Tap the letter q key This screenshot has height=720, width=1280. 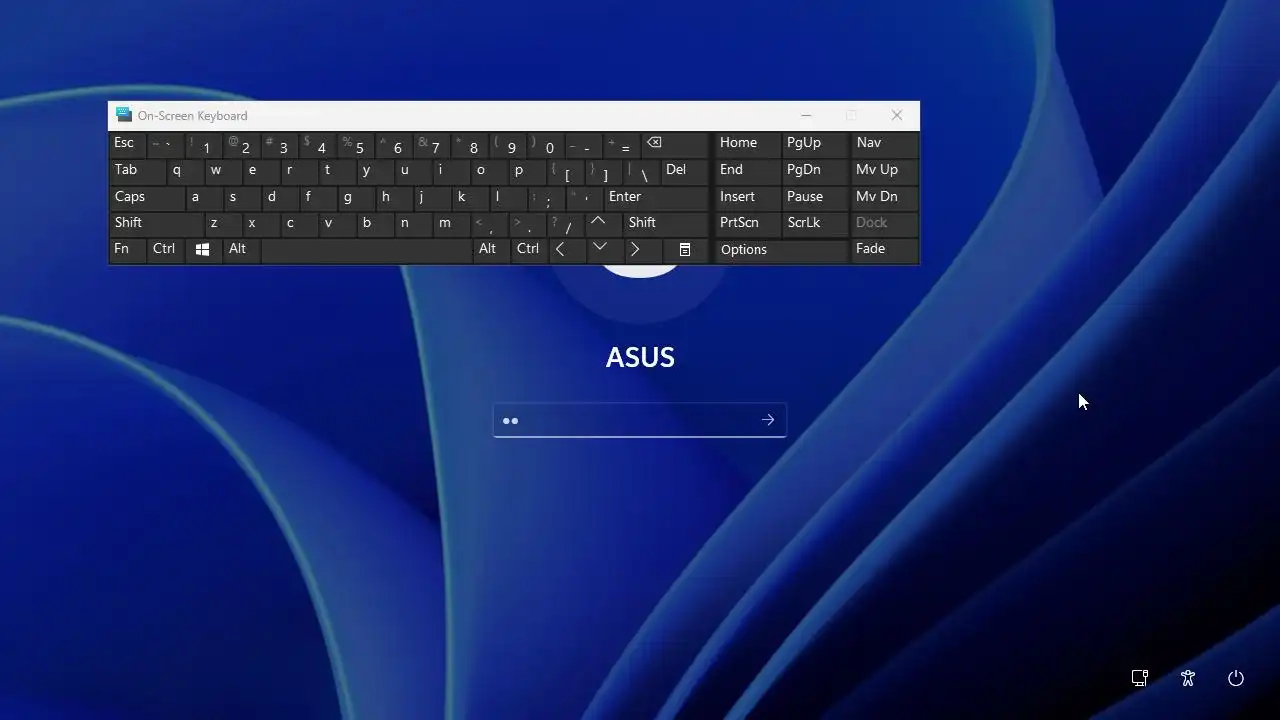pyautogui.click(x=184, y=170)
